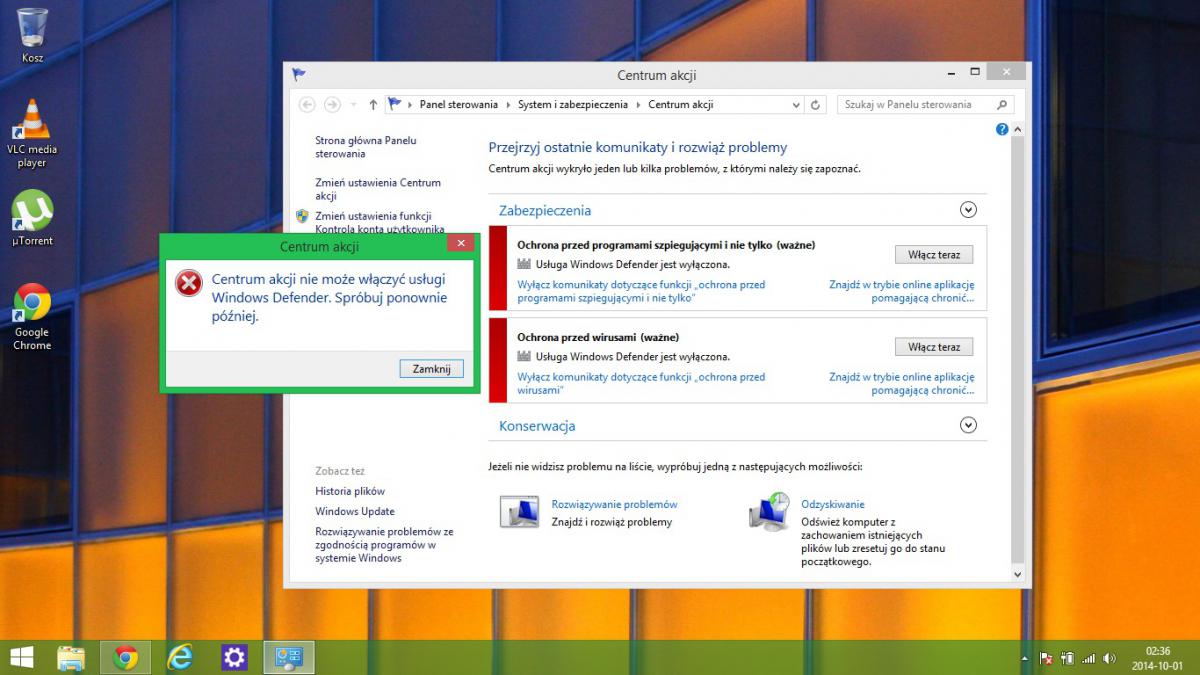This screenshot has width=1200, height=675.
Task: Open the Windows Start button
Action: coord(22,657)
